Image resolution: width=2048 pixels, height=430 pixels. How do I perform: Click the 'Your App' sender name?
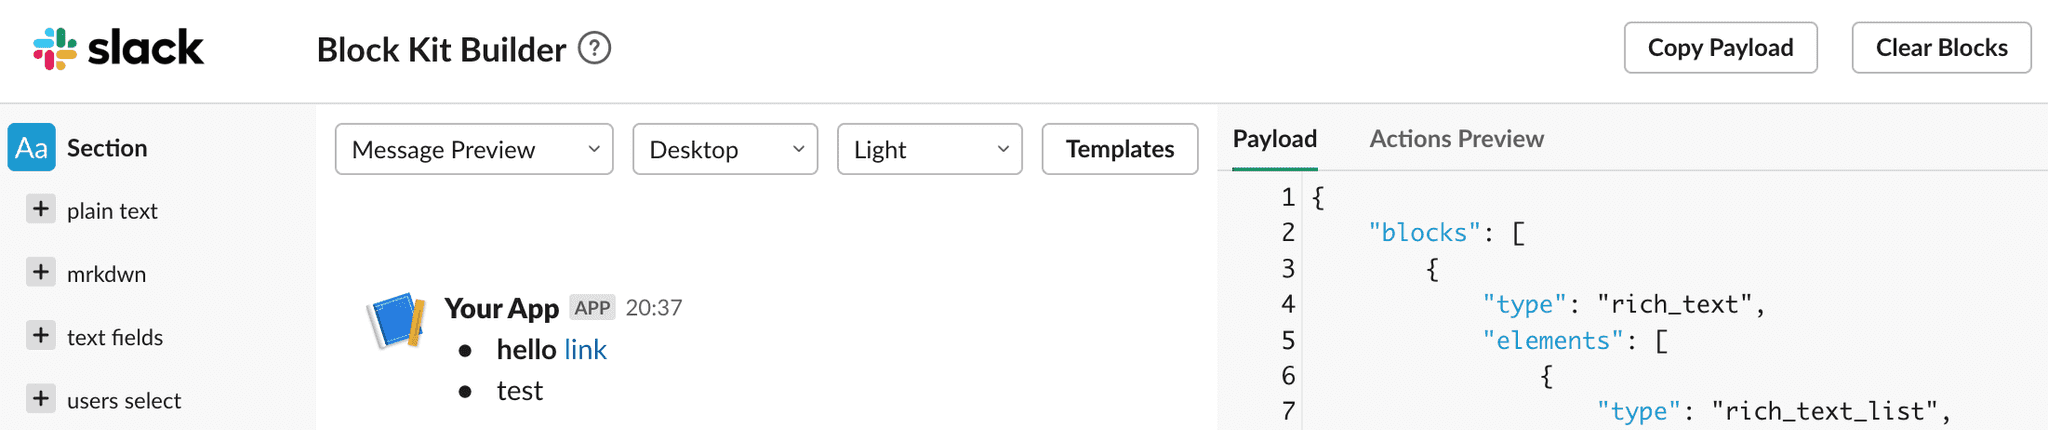click(501, 308)
